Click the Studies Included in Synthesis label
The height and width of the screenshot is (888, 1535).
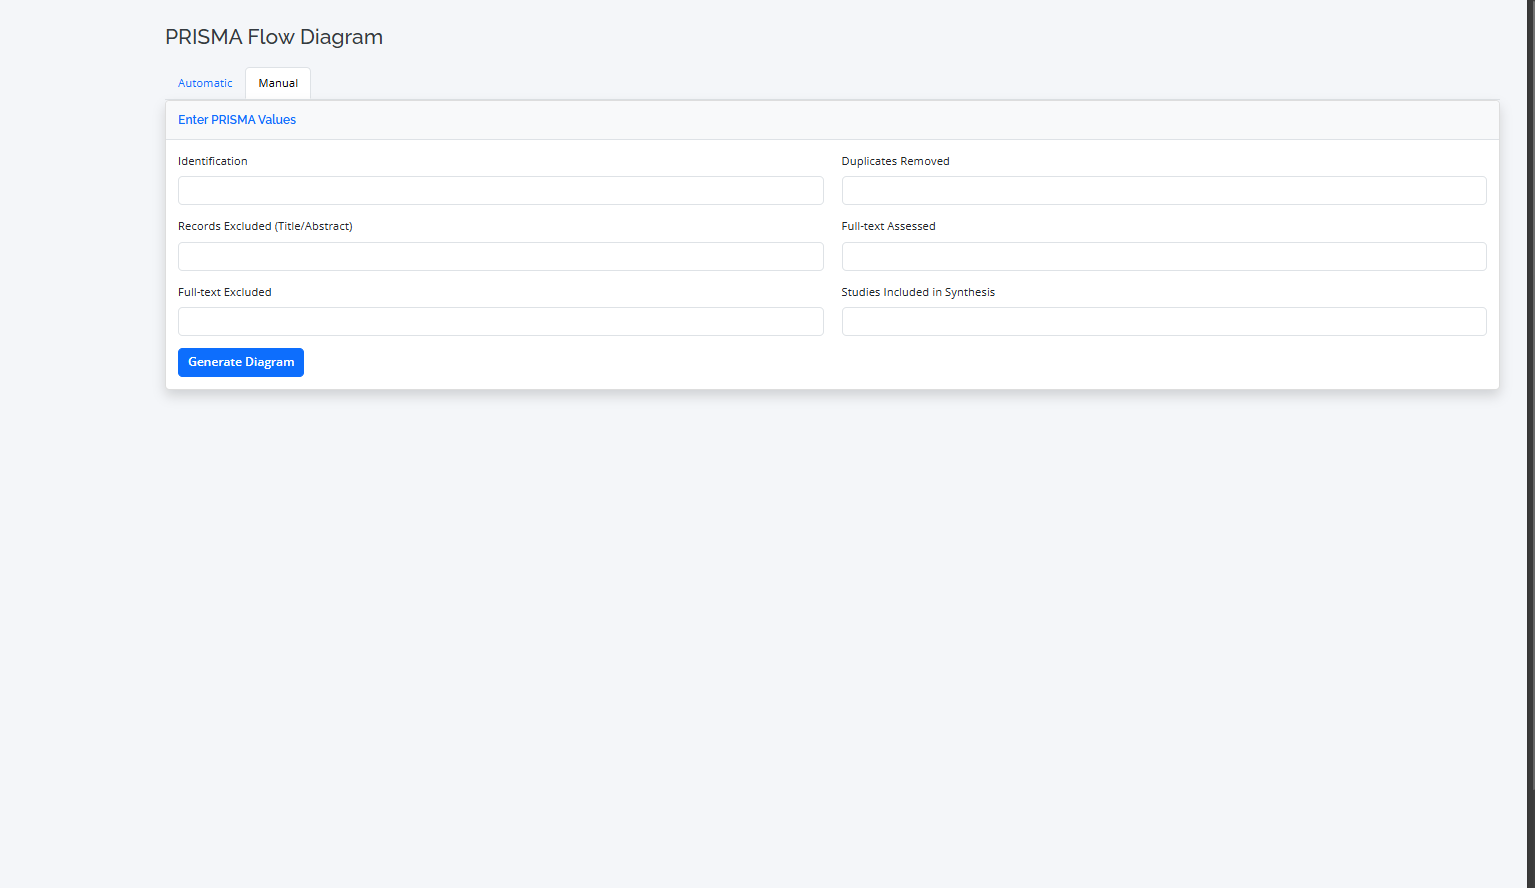pyautogui.click(x=918, y=292)
